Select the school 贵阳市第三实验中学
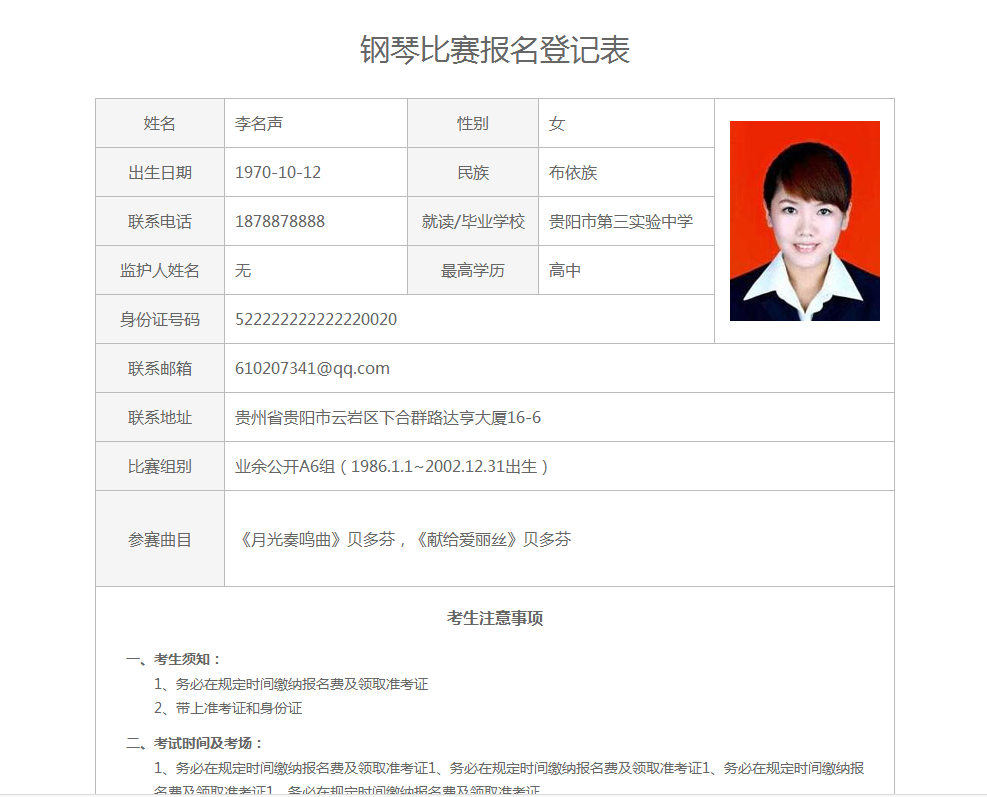 pos(621,222)
